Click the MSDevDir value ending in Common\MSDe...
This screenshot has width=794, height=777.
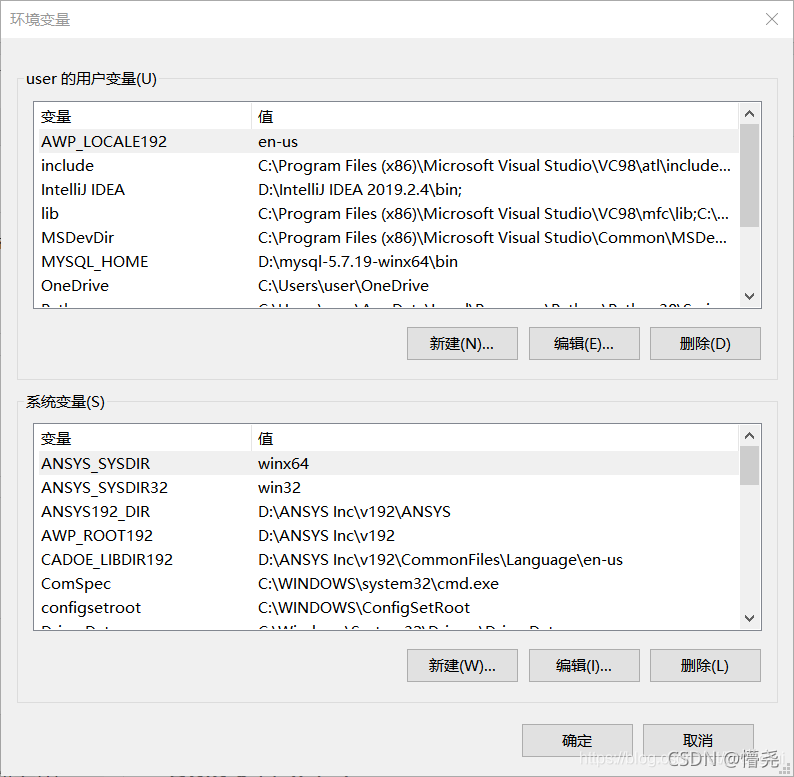493,238
